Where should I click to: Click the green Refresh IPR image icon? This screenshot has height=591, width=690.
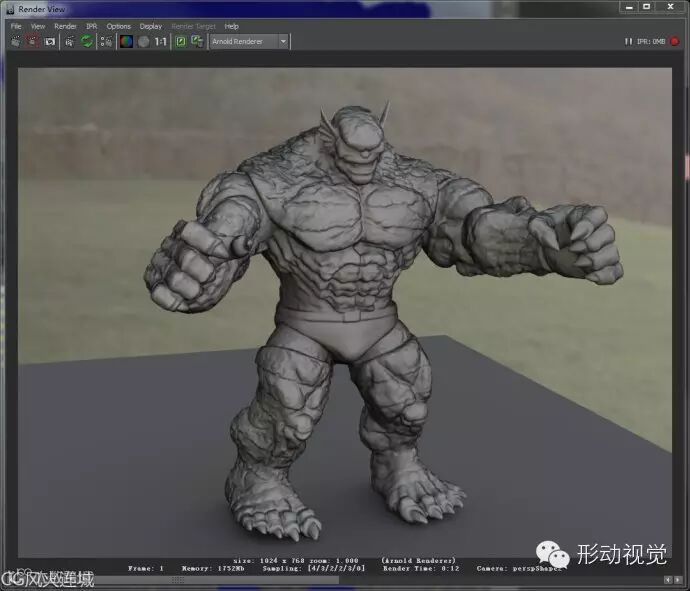click(x=87, y=42)
